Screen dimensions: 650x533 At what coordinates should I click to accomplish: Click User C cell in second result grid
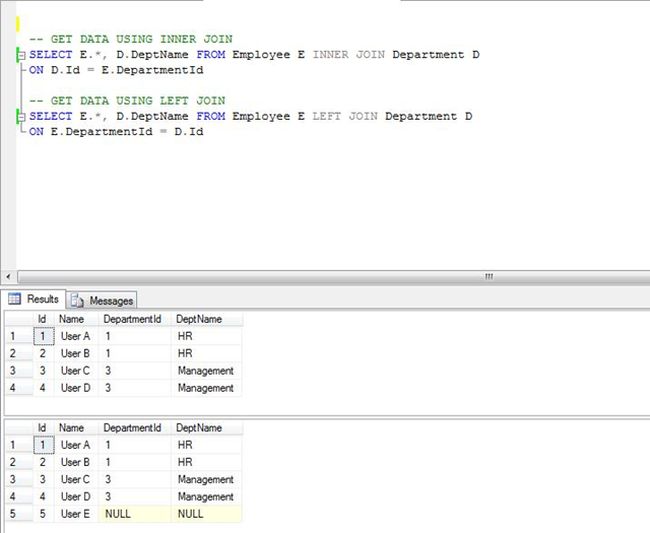[76, 480]
